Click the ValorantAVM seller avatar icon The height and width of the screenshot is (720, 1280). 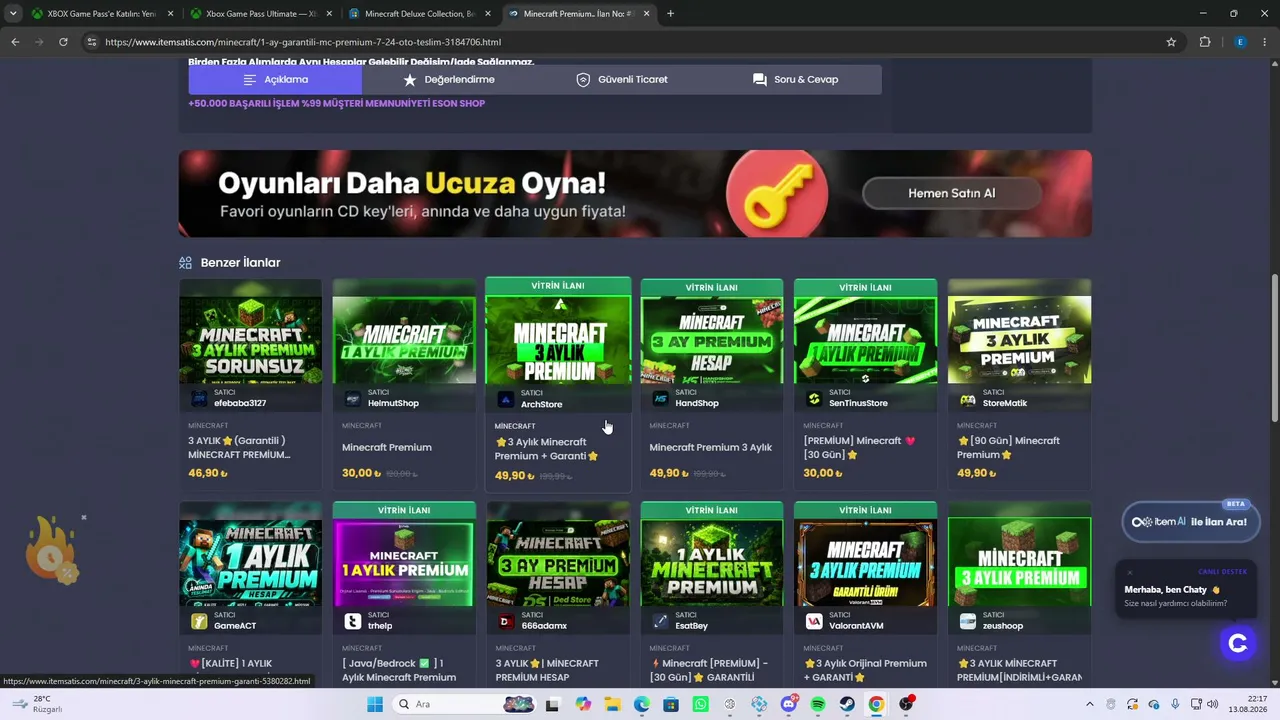[814, 621]
